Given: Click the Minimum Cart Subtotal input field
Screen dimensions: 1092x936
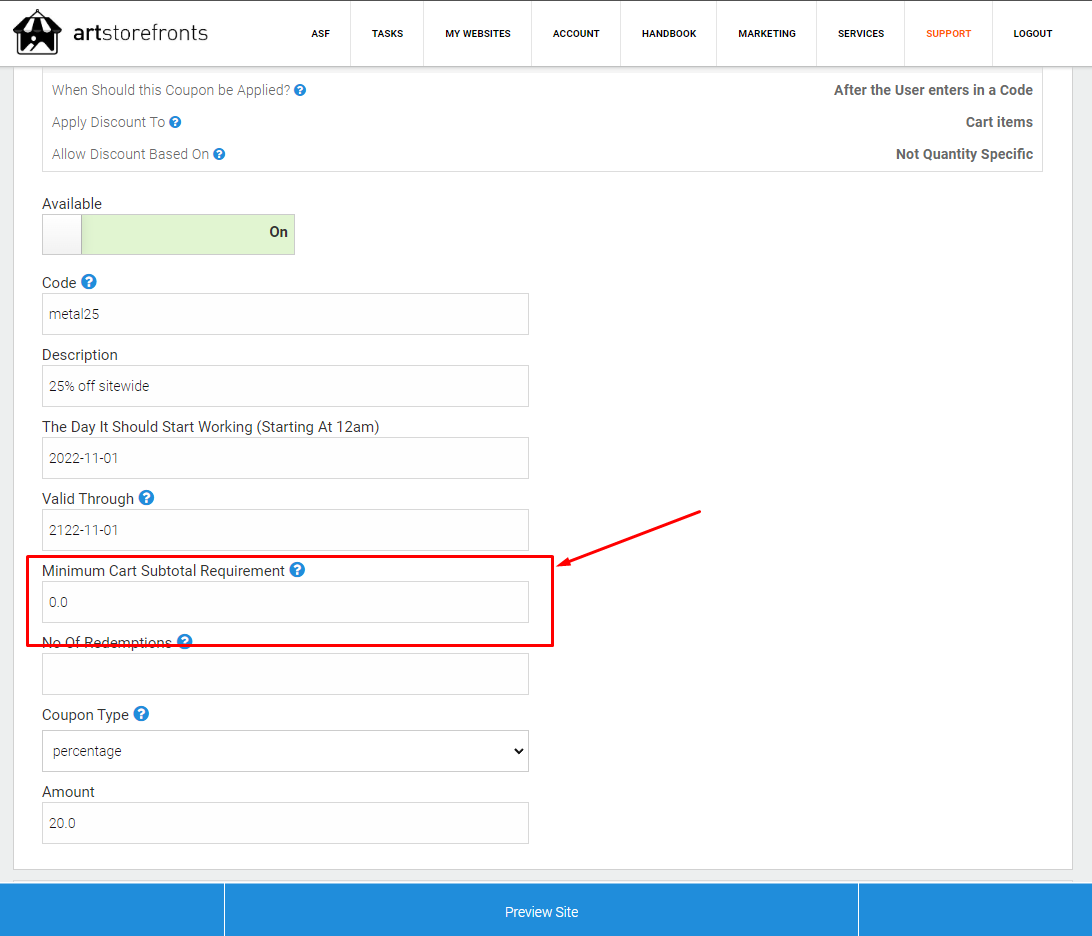Looking at the screenshot, I should pyautogui.click(x=286, y=602).
